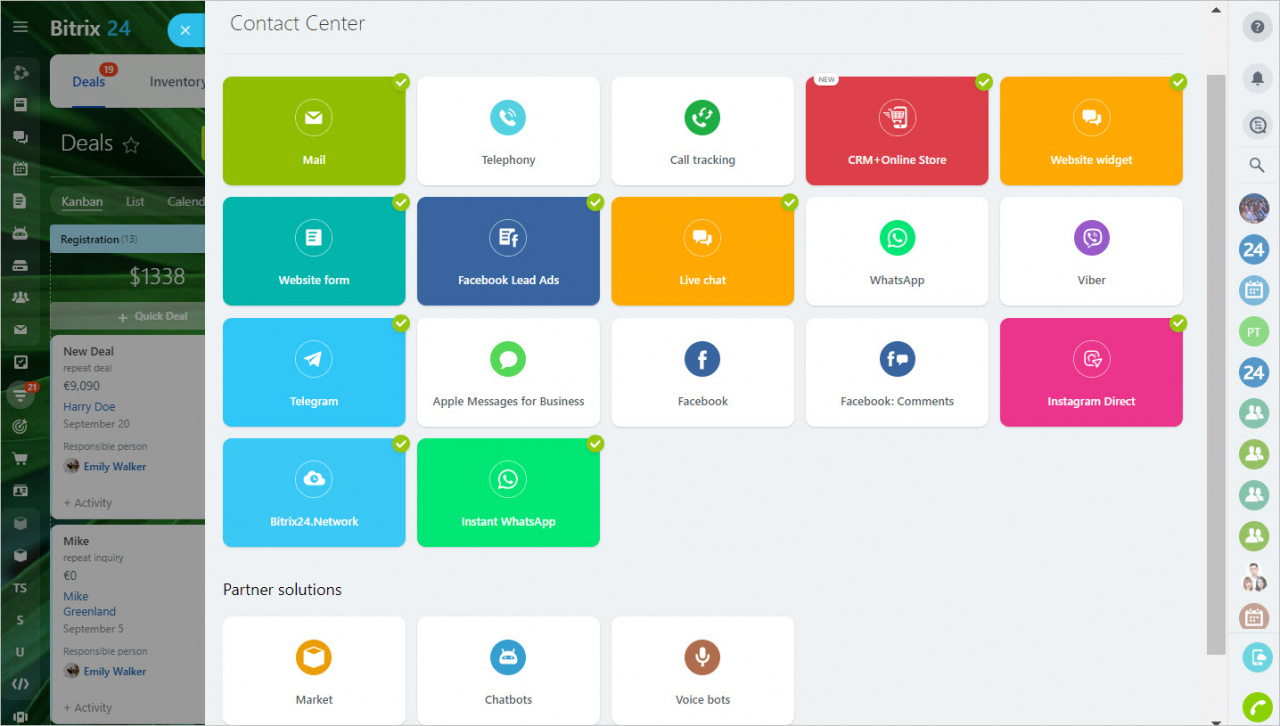
Task: Open CRM+Online Store tile
Action: coord(897,131)
